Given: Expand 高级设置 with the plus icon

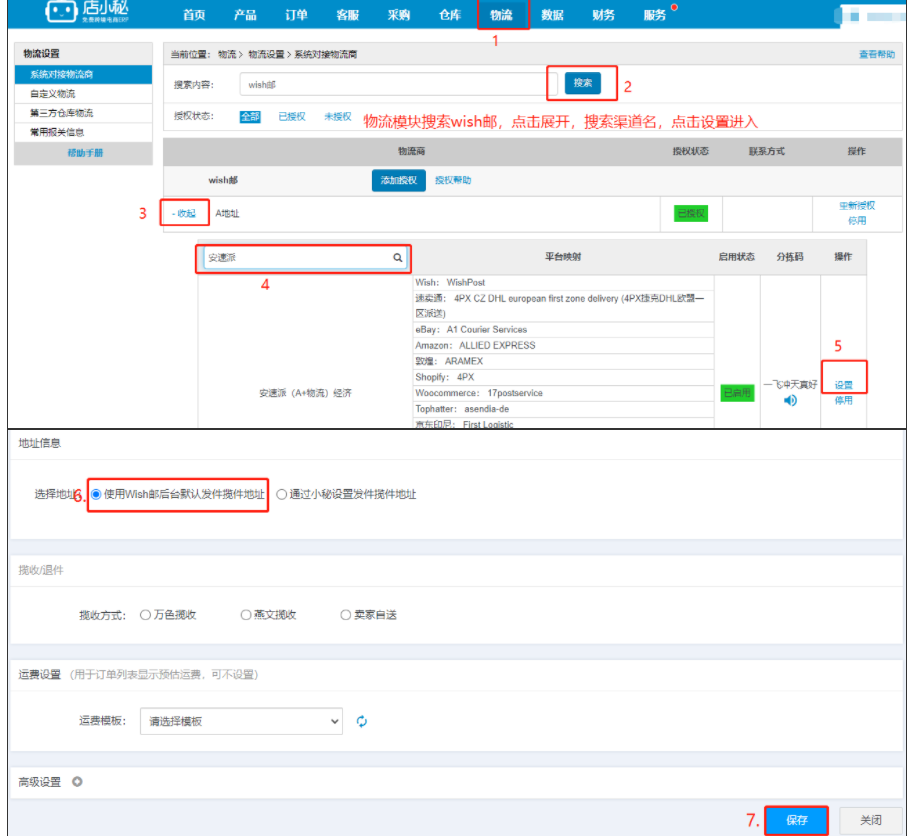Looking at the screenshot, I should [x=77, y=782].
